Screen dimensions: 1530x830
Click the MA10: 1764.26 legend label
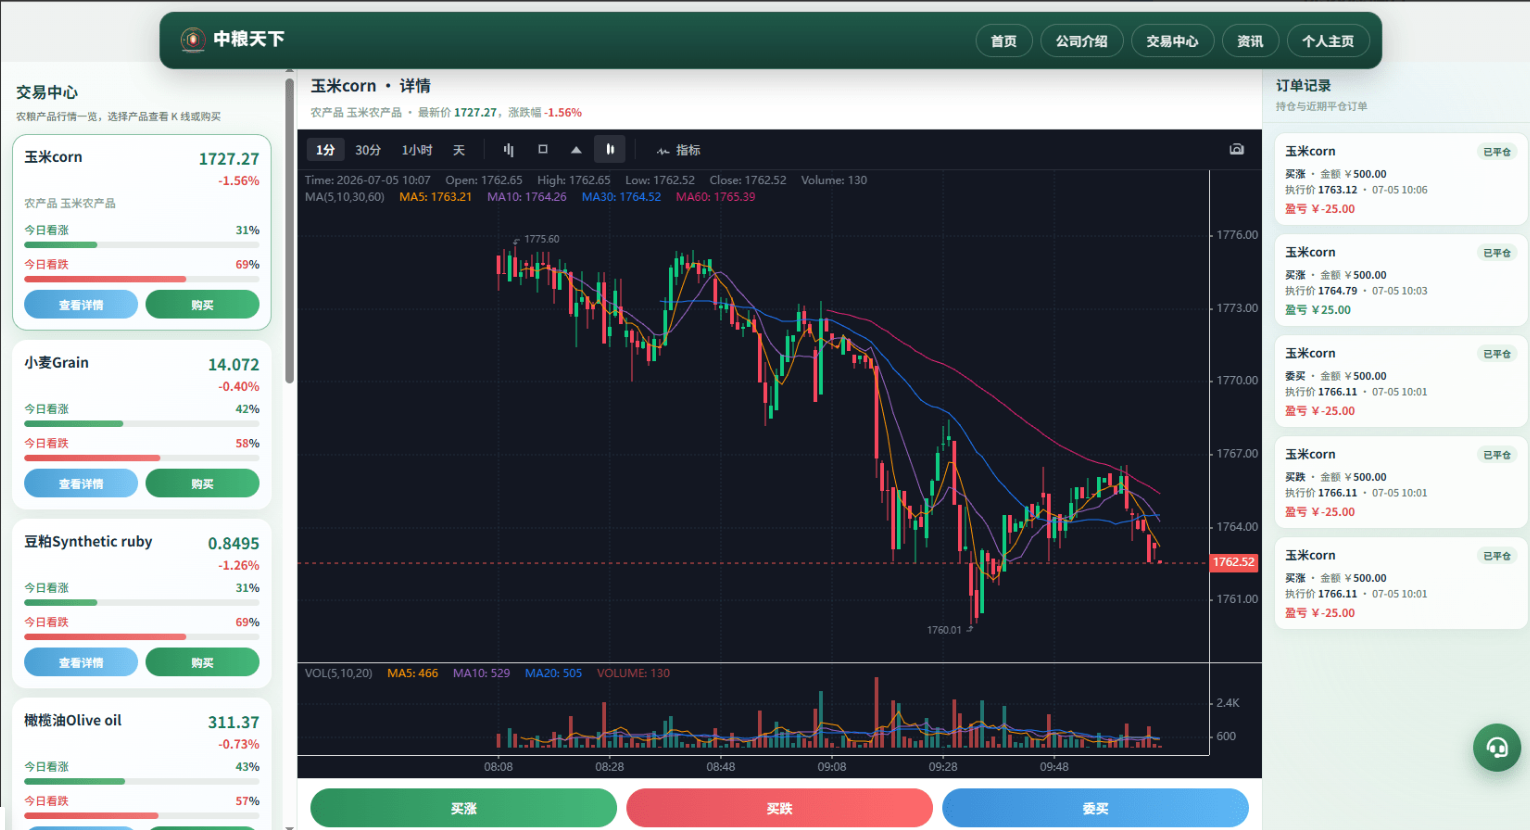point(527,197)
